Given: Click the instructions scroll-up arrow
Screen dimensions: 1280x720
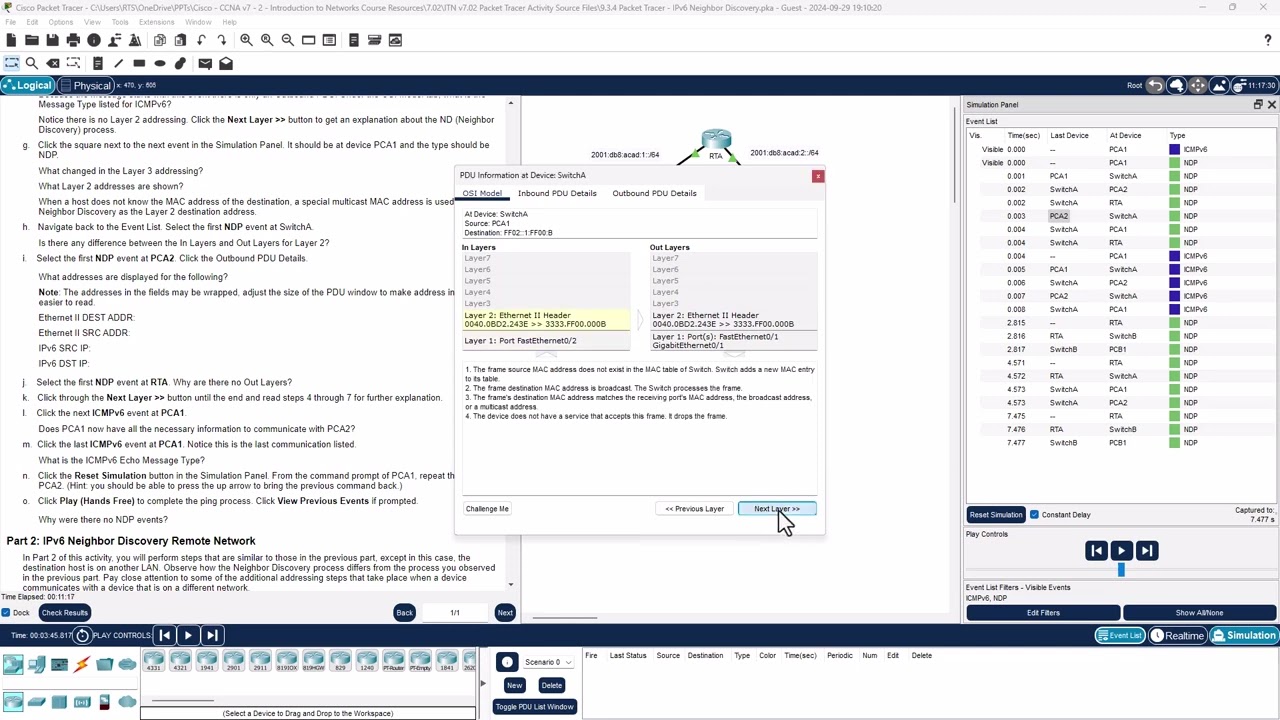Looking at the screenshot, I should [511, 103].
